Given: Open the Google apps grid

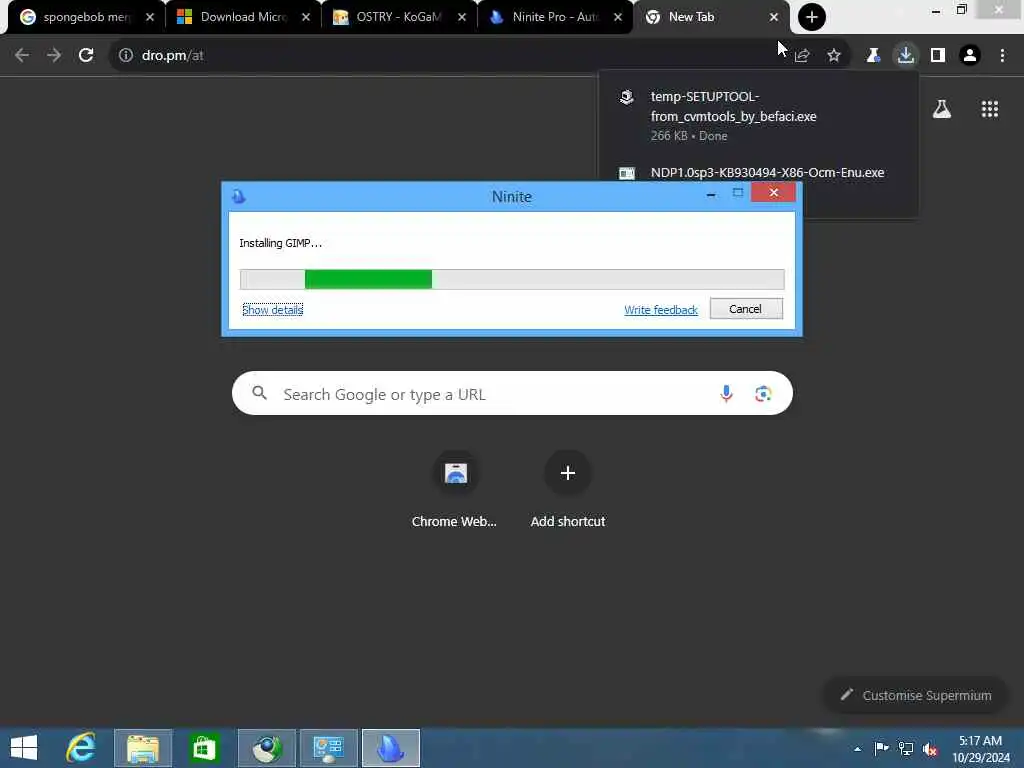Looking at the screenshot, I should tap(989, 109).
